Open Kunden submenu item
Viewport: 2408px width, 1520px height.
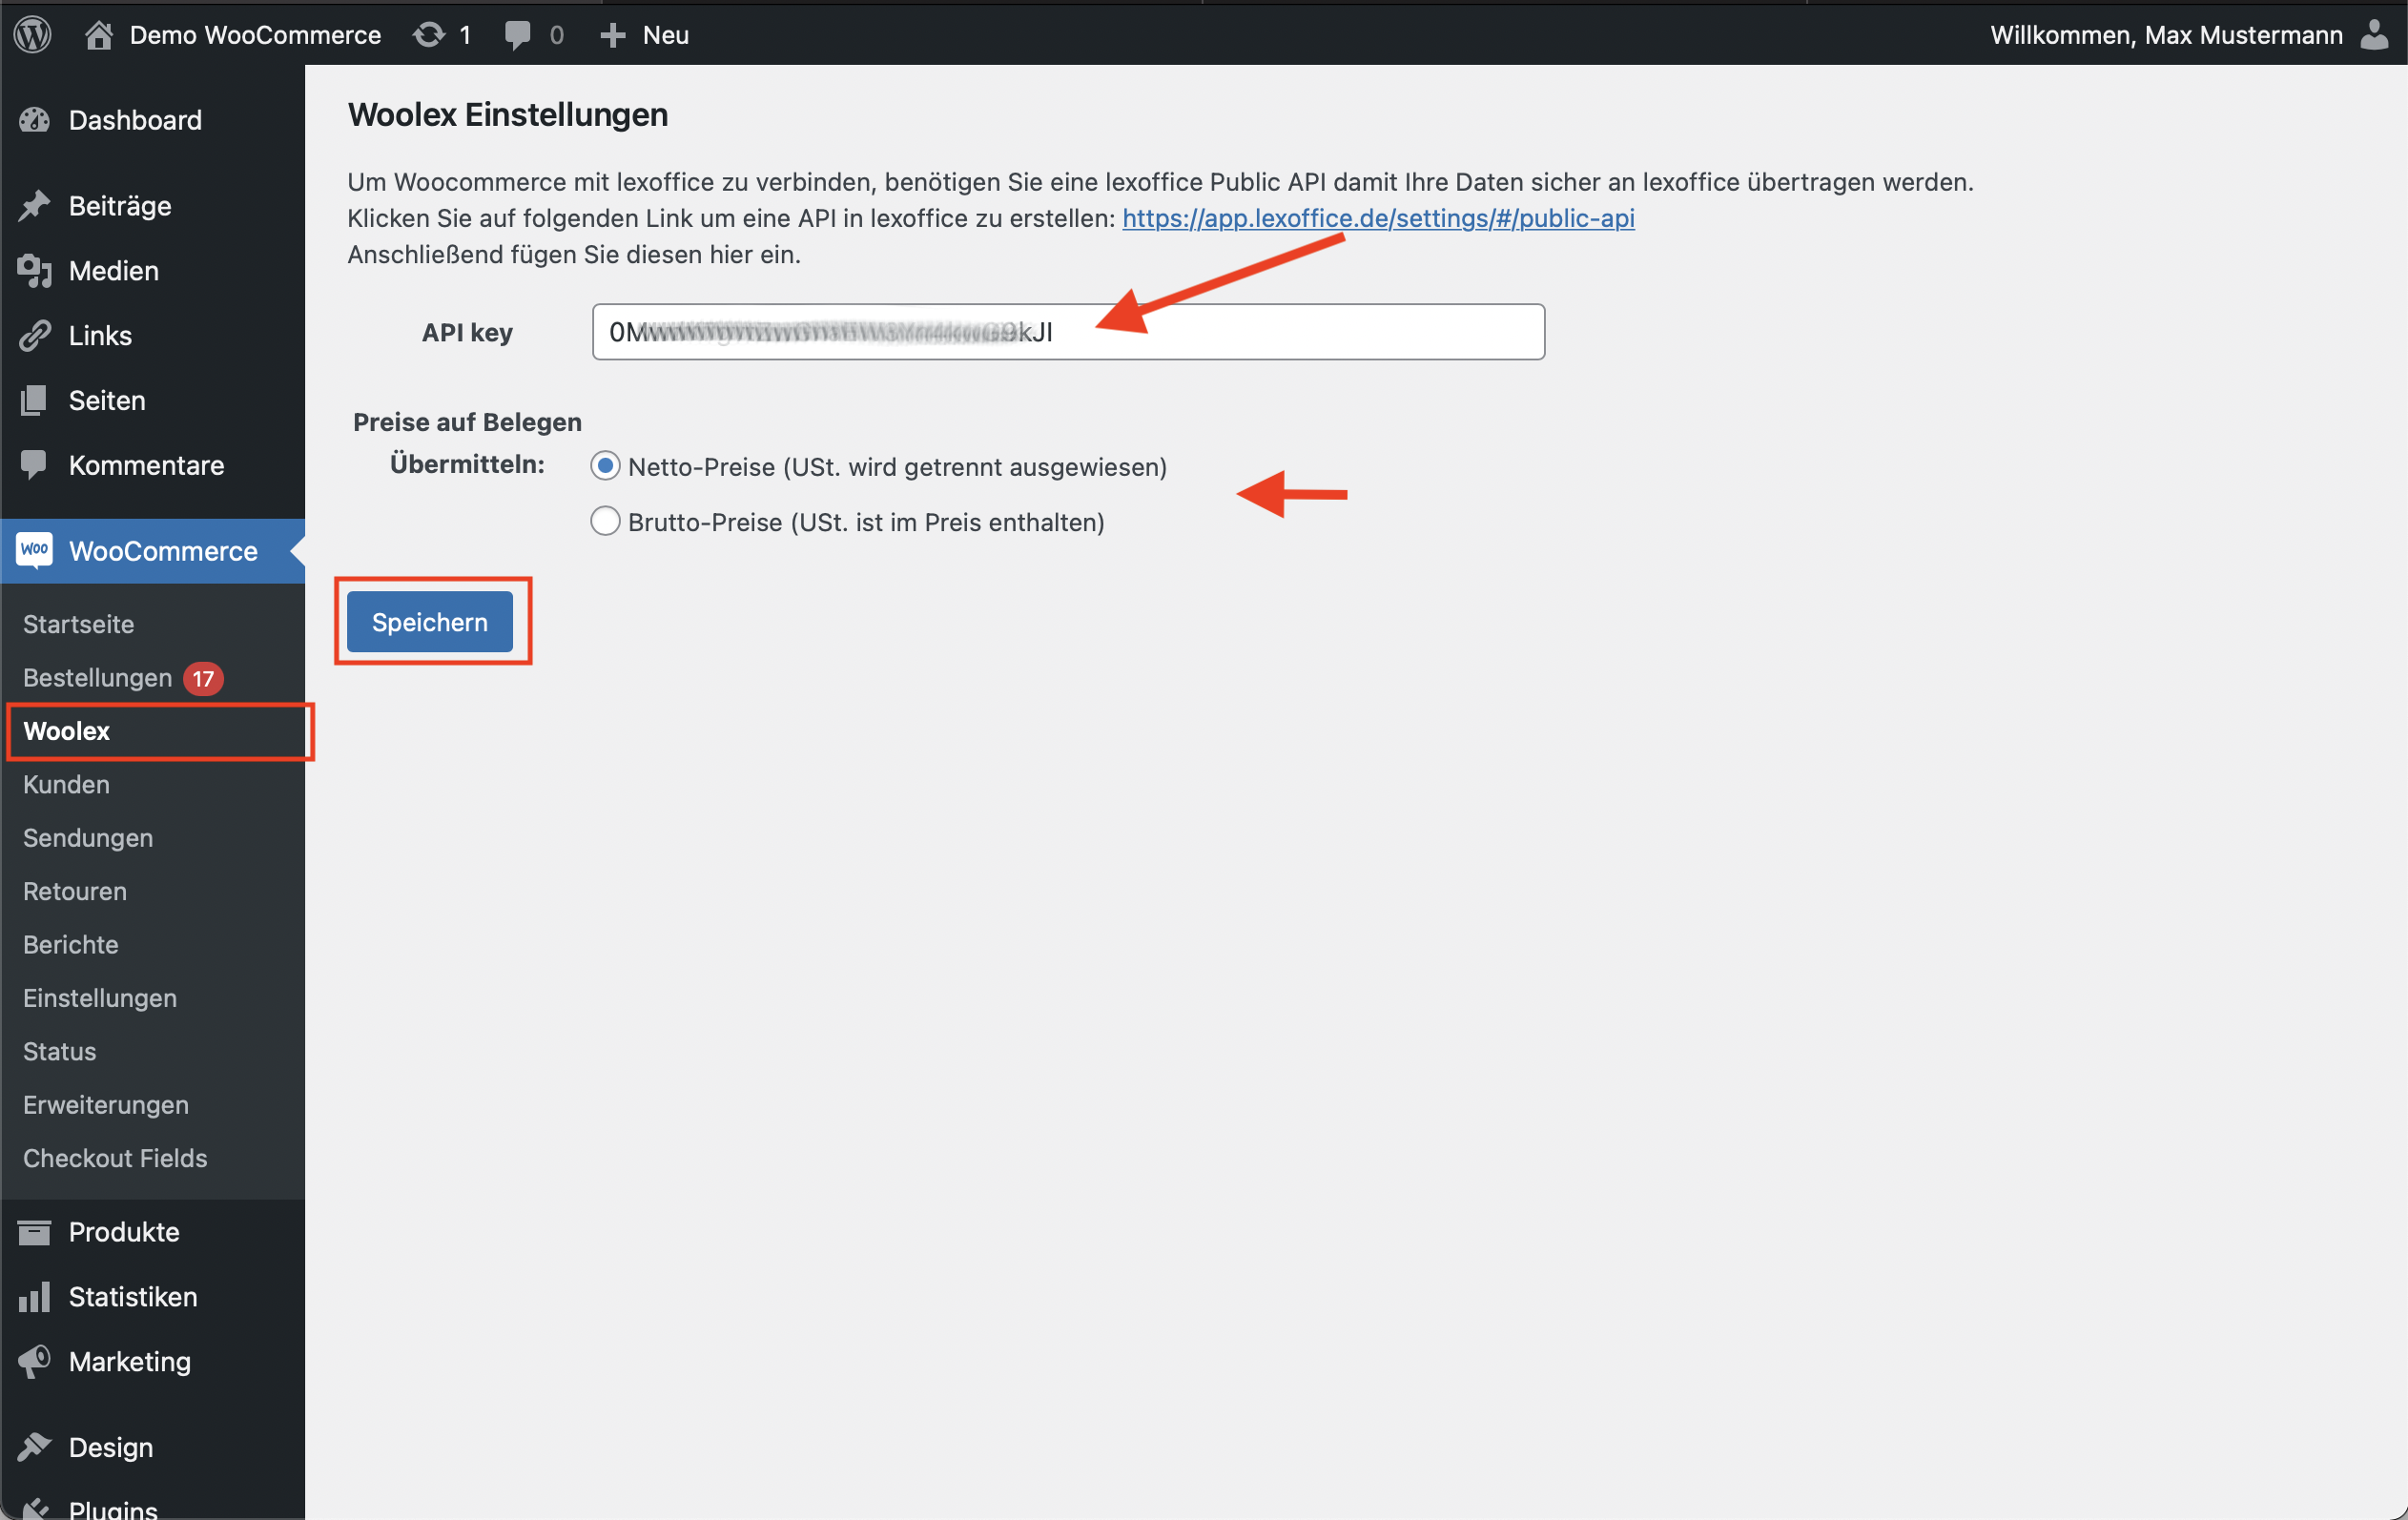point(66,785)
